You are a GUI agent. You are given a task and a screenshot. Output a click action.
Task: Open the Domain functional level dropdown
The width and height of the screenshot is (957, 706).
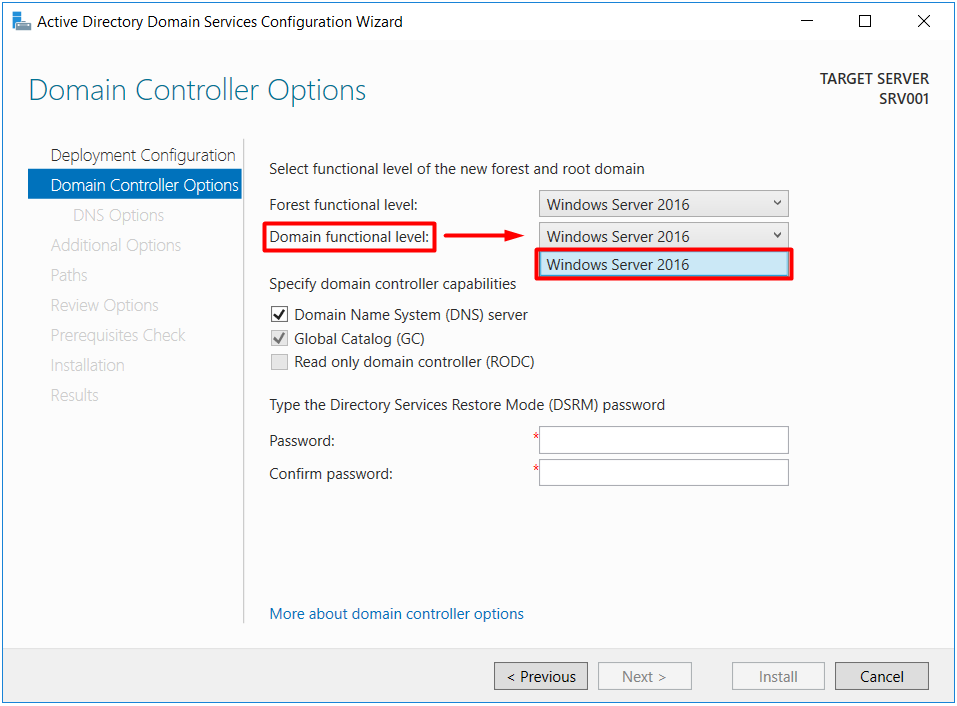[663, 236]
